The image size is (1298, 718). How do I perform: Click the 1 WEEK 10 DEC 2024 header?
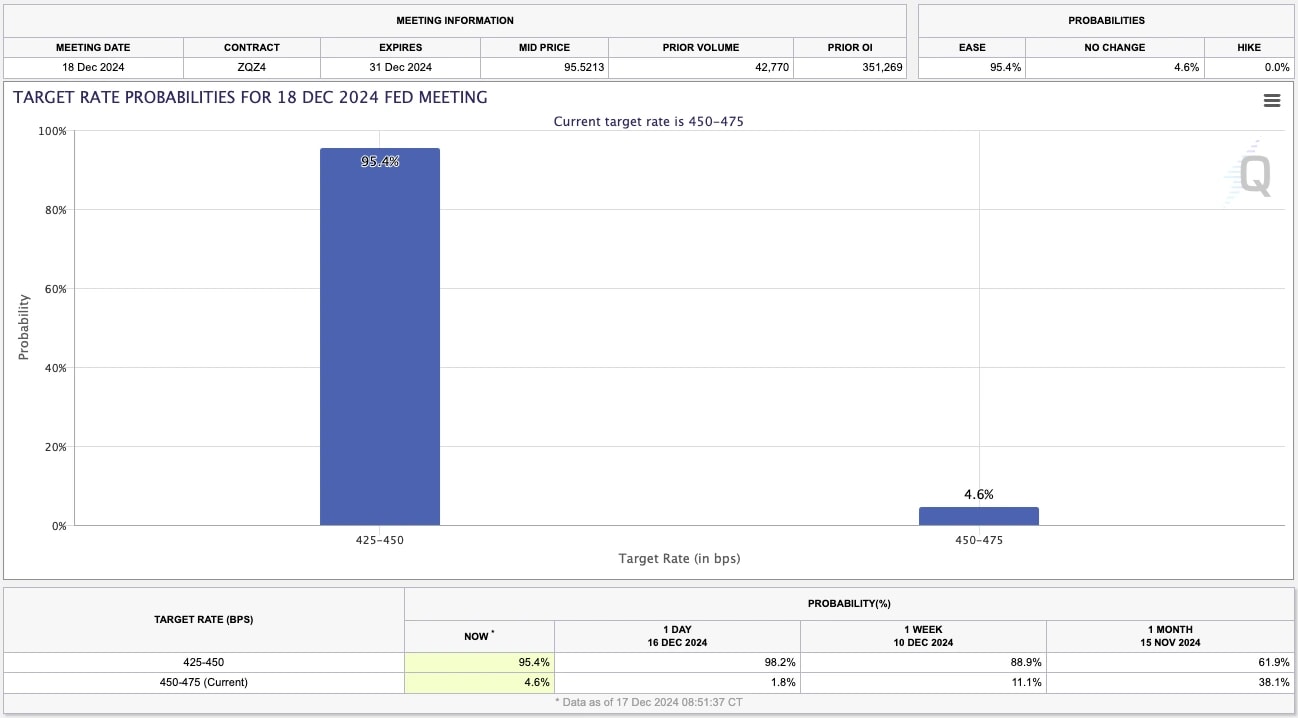click(x=922, y=635)
